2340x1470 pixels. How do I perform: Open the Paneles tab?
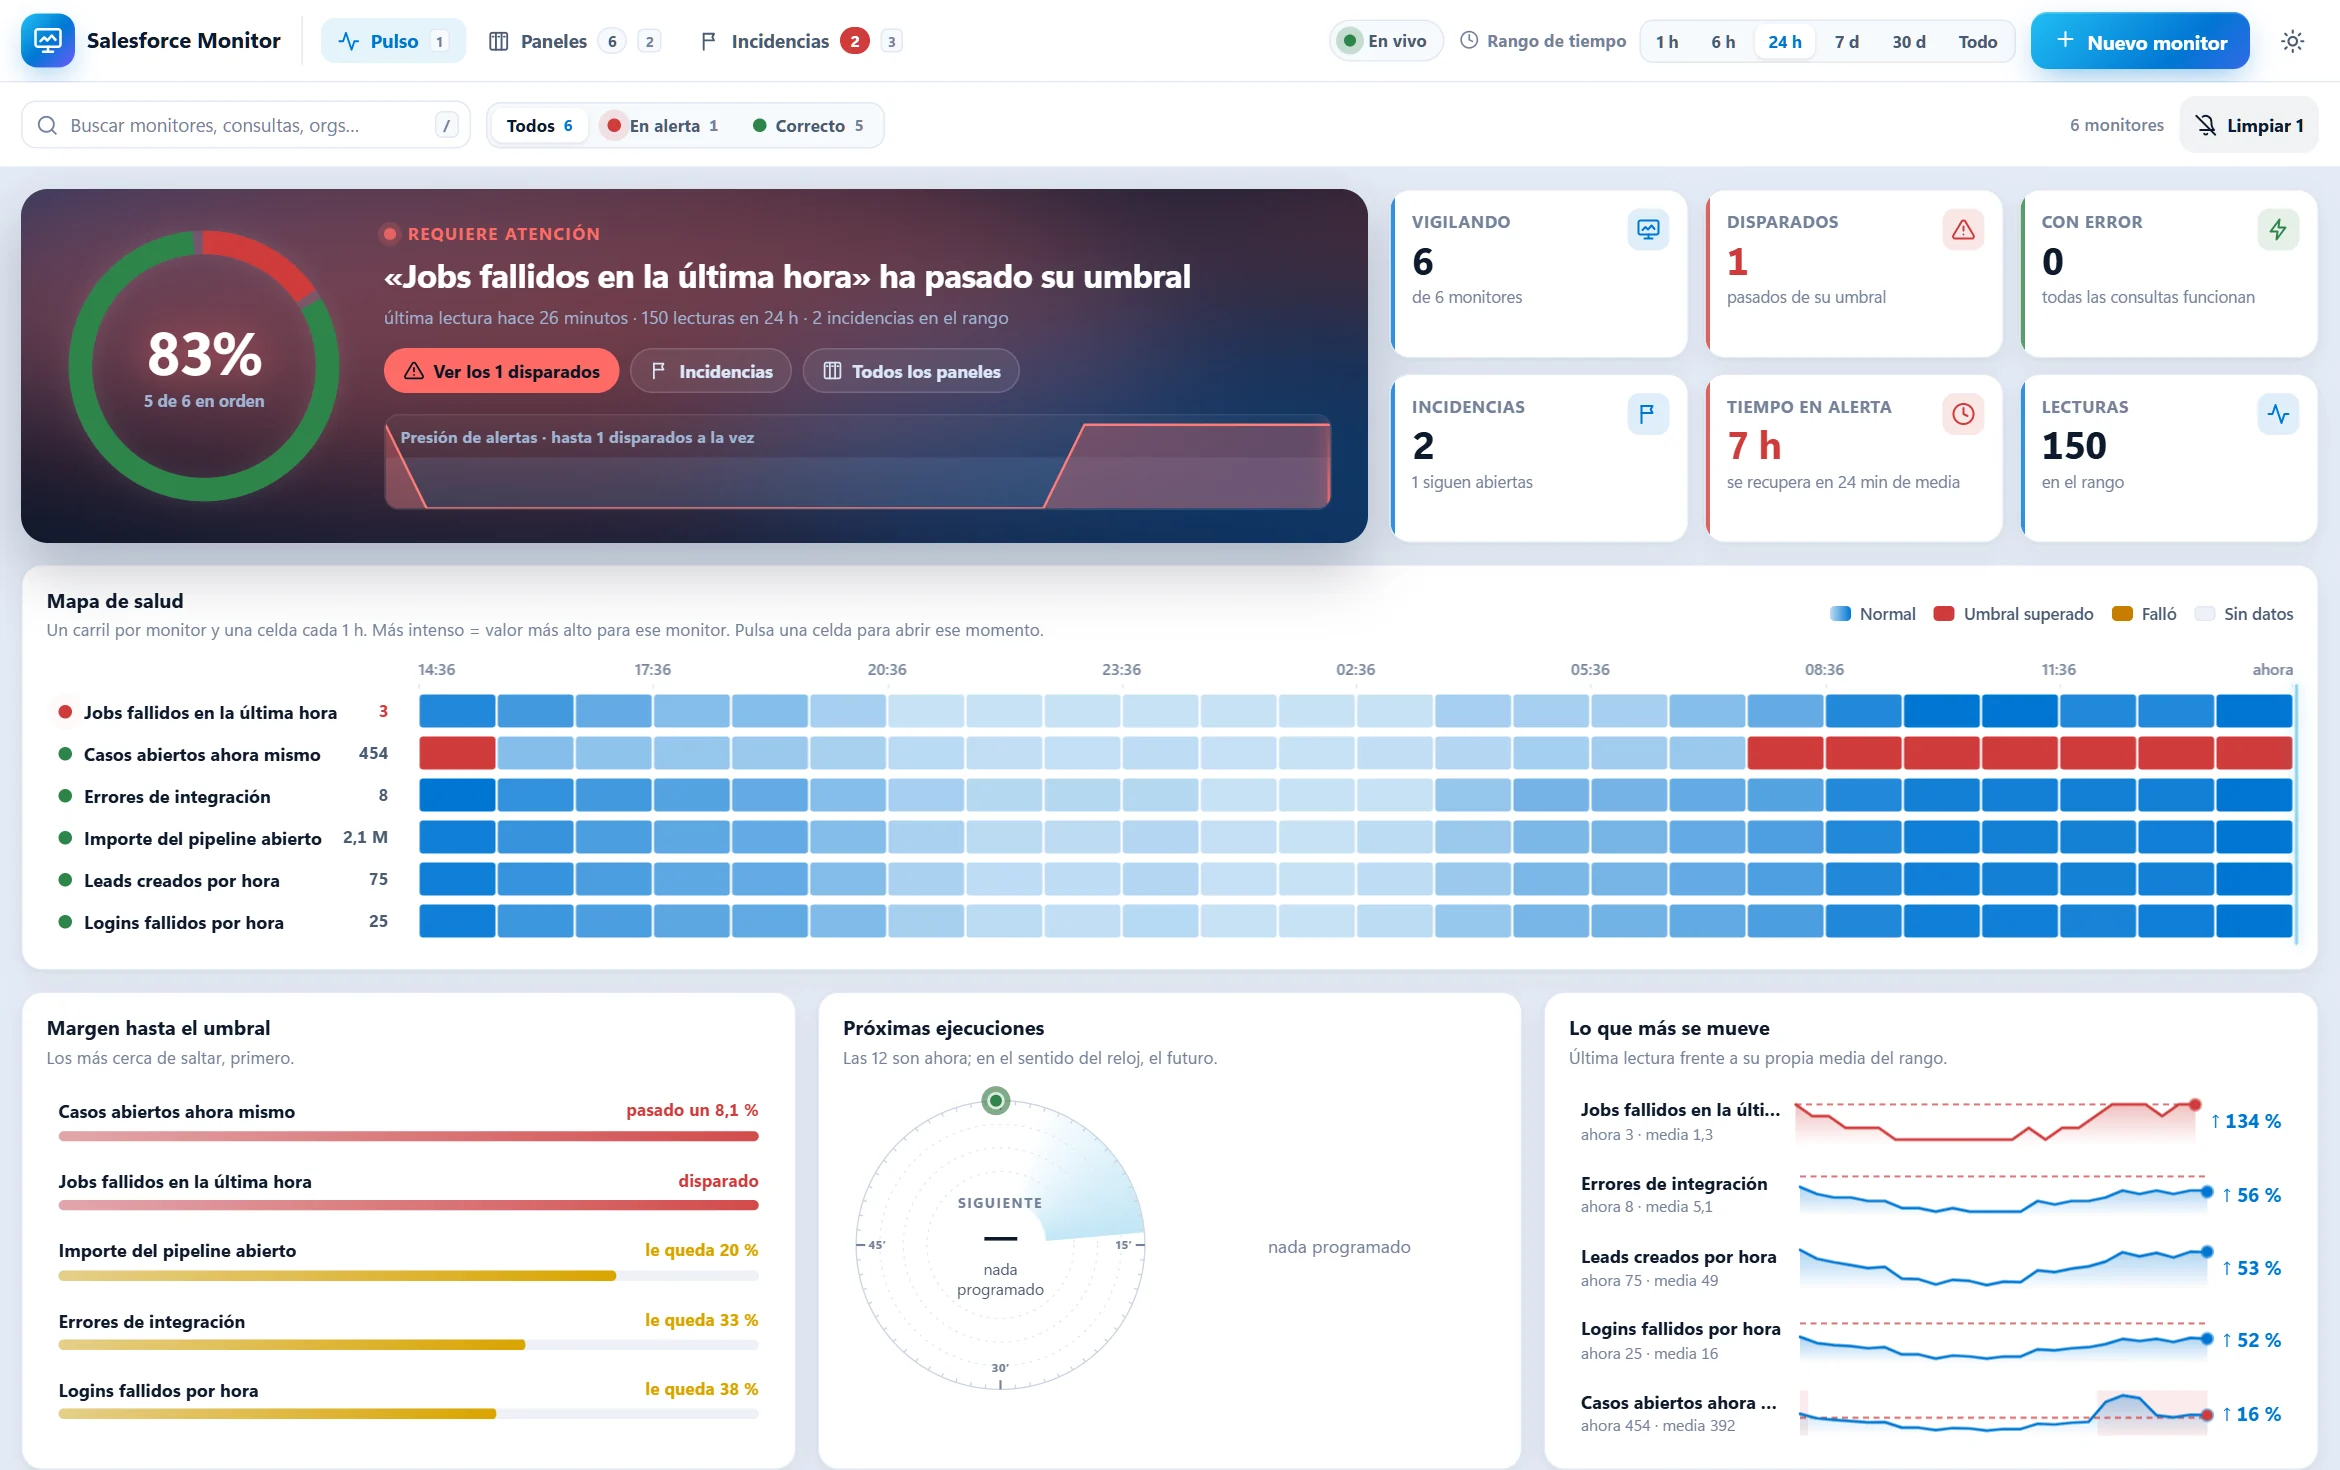pyautogui.click(x=574, y=41)
